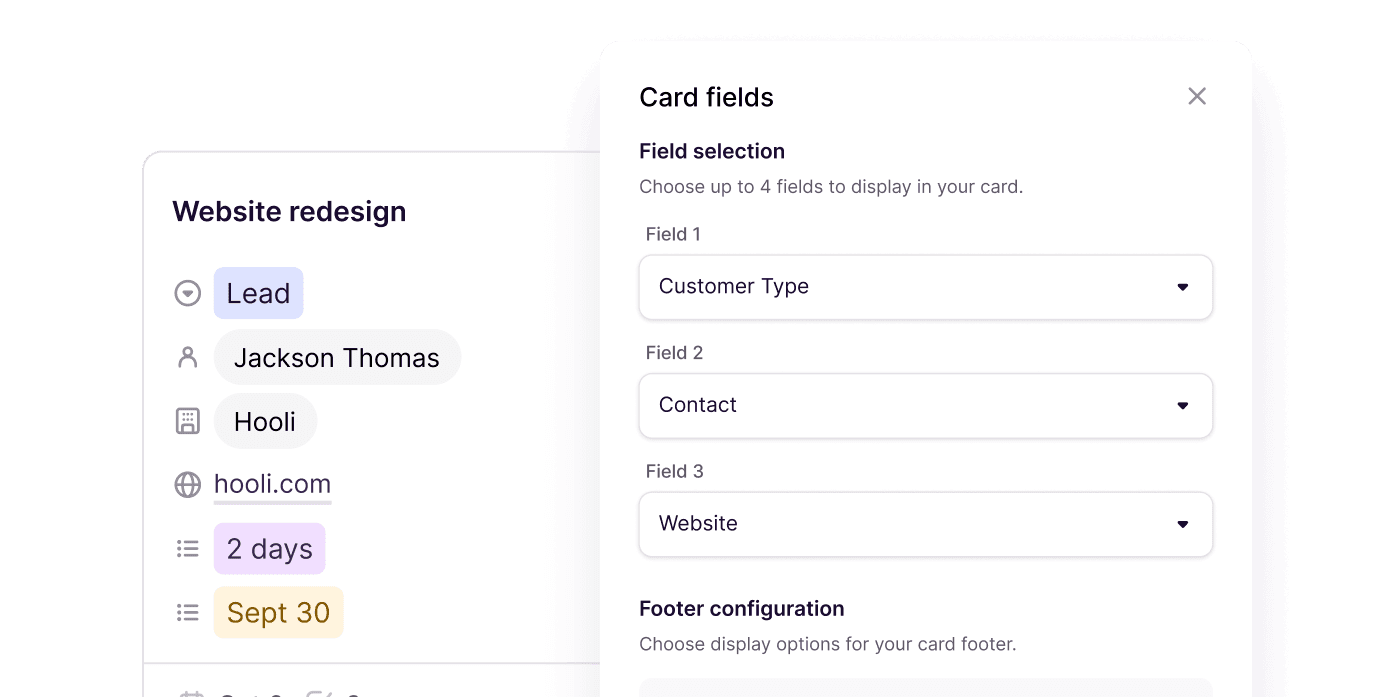Click the list icon beside Sept 30
This screenshot has height=697, width=1394.
(x=187, y=613)
